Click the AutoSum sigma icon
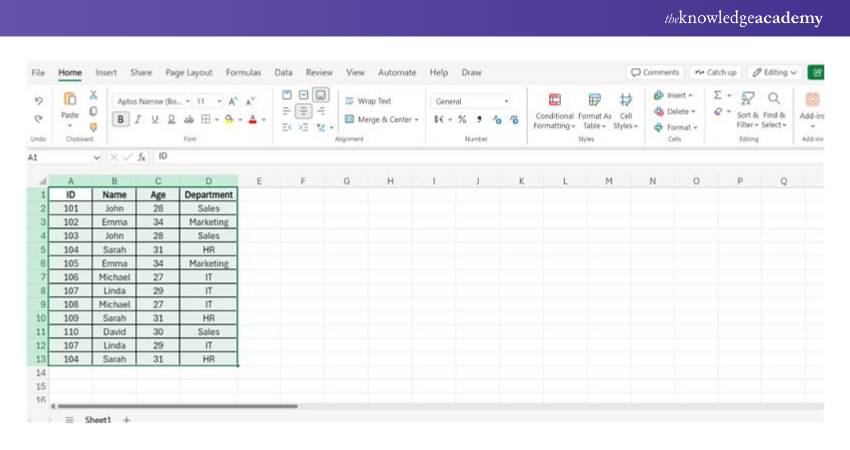Viewport: 850px width, 450px height. [718, 96]
